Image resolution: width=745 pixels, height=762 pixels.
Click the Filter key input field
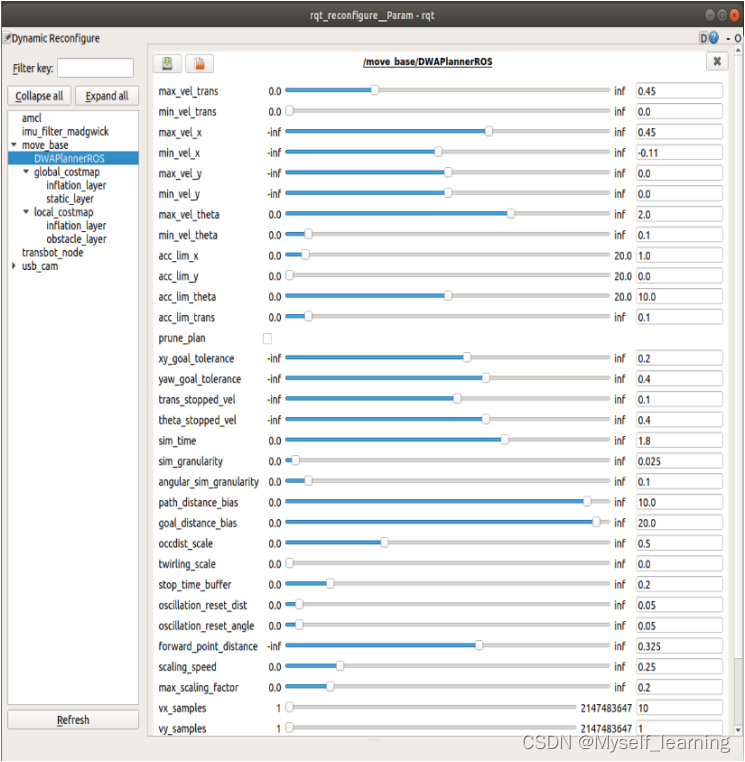click(95, 68)
